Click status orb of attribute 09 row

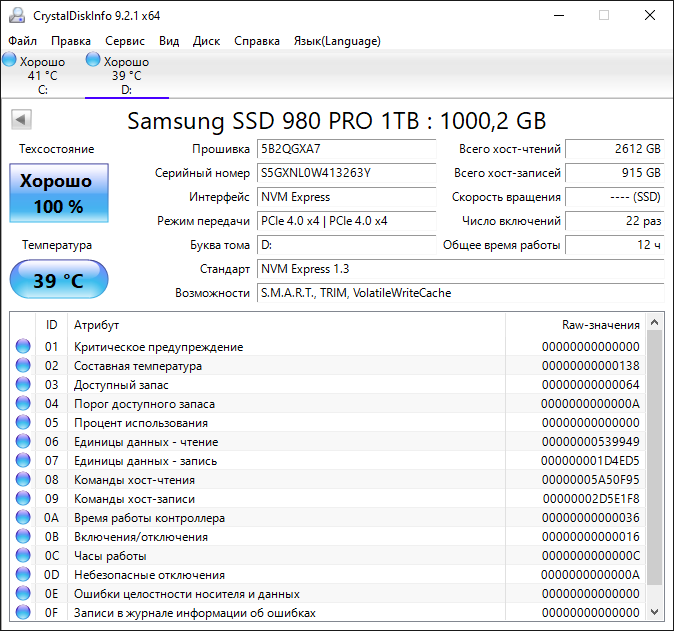click(23, 499)
